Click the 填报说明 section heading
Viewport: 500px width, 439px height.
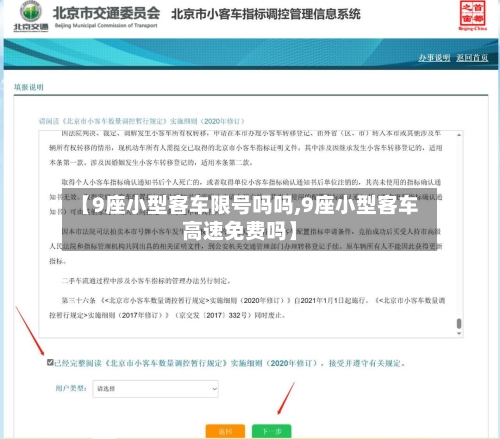point(29,87)
